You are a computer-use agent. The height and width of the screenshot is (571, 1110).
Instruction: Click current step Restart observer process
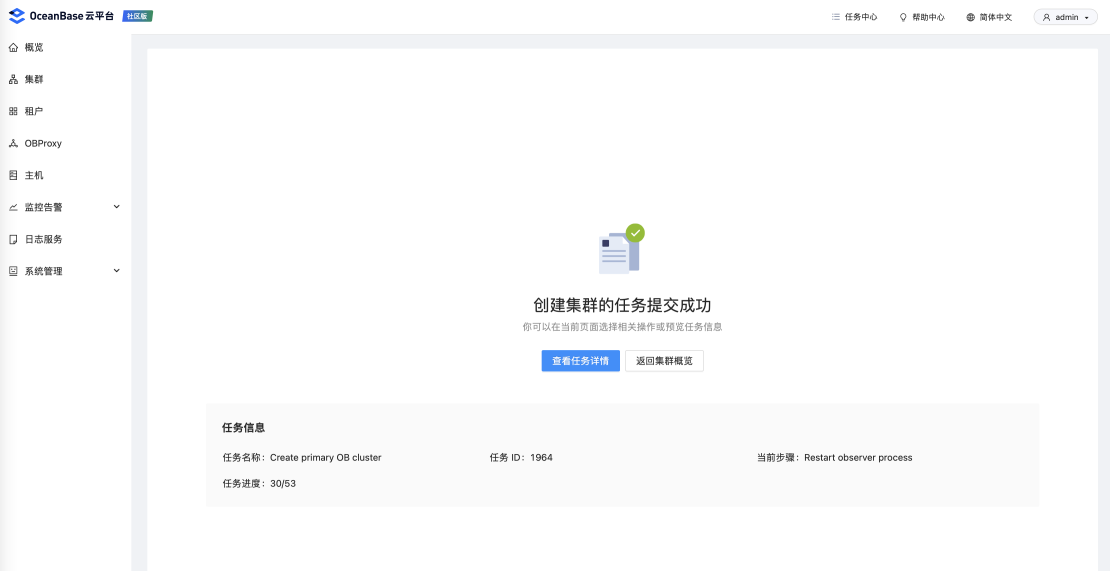tap(858, 458)
